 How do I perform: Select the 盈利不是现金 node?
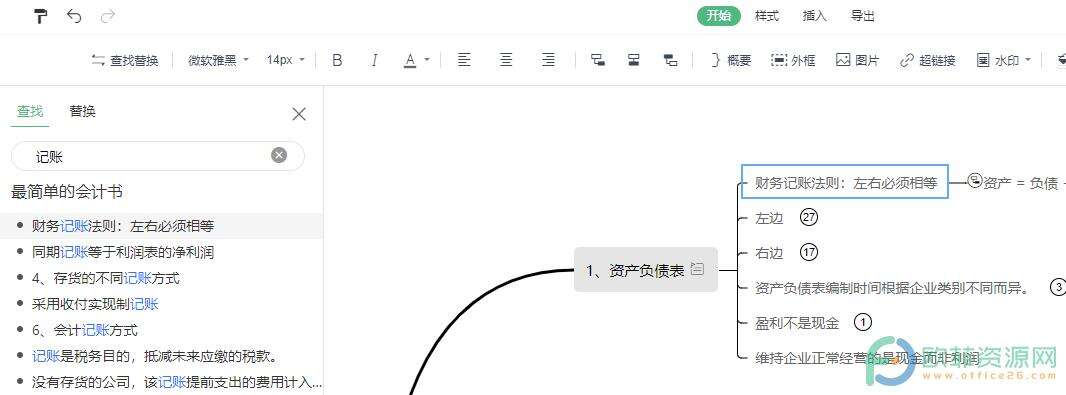(x=797, y=323)
